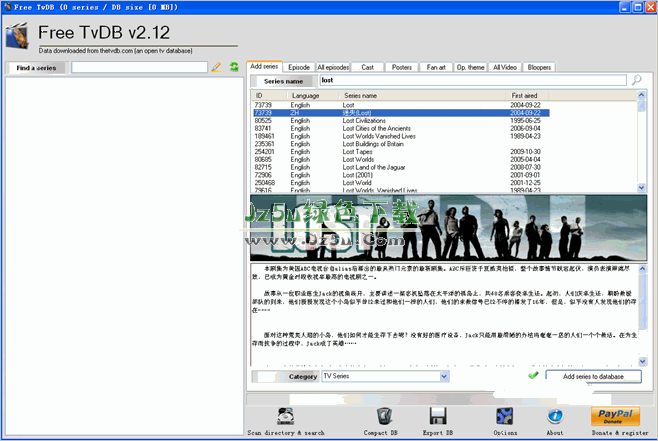Open the All episodes tab
658x441 pixels.
[x=333, y=67]
